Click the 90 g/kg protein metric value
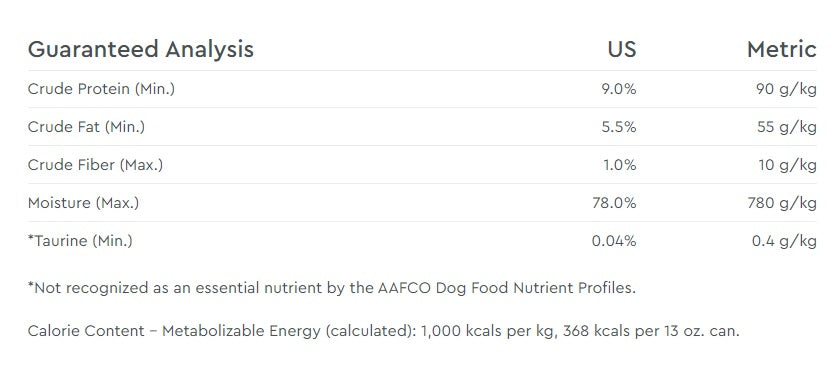840x368 pixels. (786, 89)
